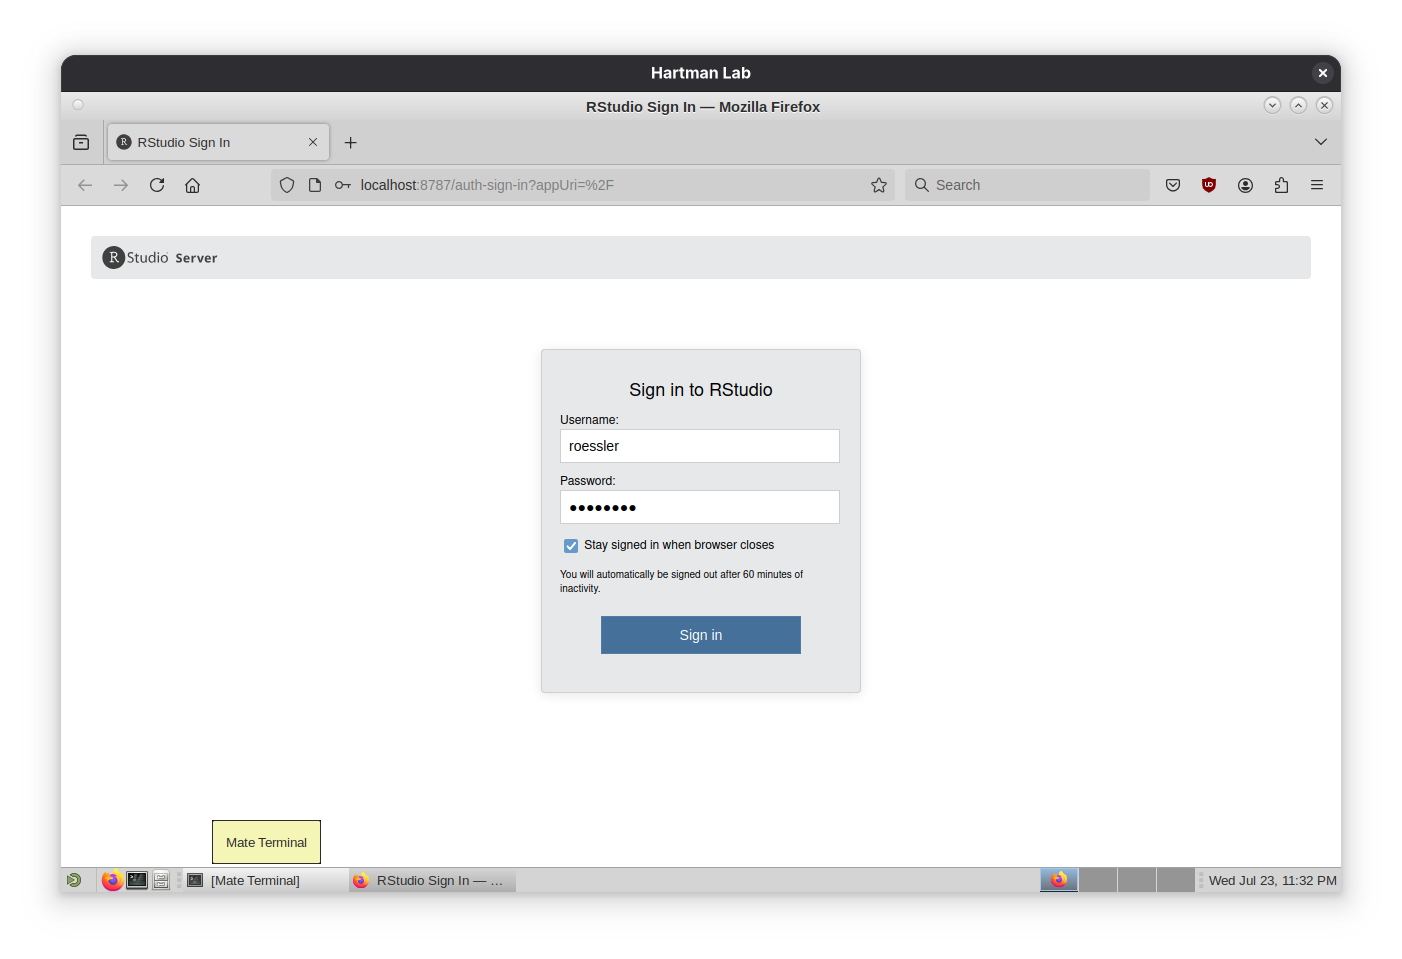1402x959 pixels.
Task: Open the browser Extensions panel
Action: 1281,185
